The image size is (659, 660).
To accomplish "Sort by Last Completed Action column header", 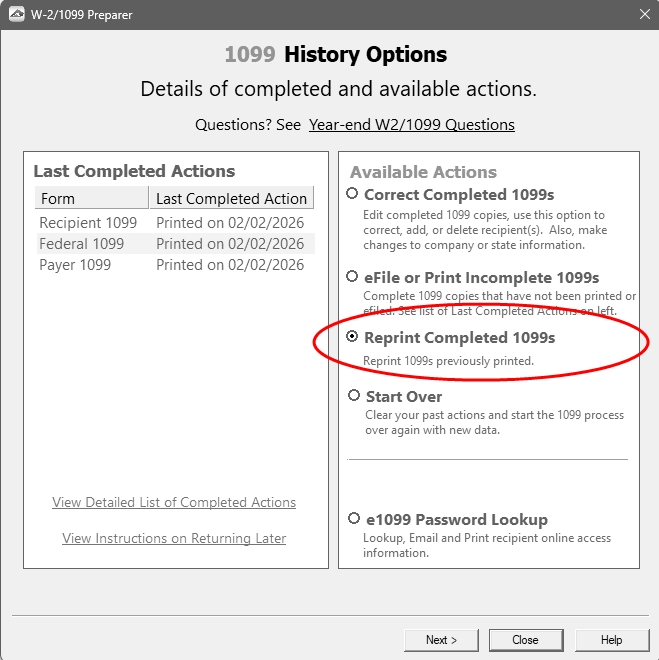I will (231, 198).
